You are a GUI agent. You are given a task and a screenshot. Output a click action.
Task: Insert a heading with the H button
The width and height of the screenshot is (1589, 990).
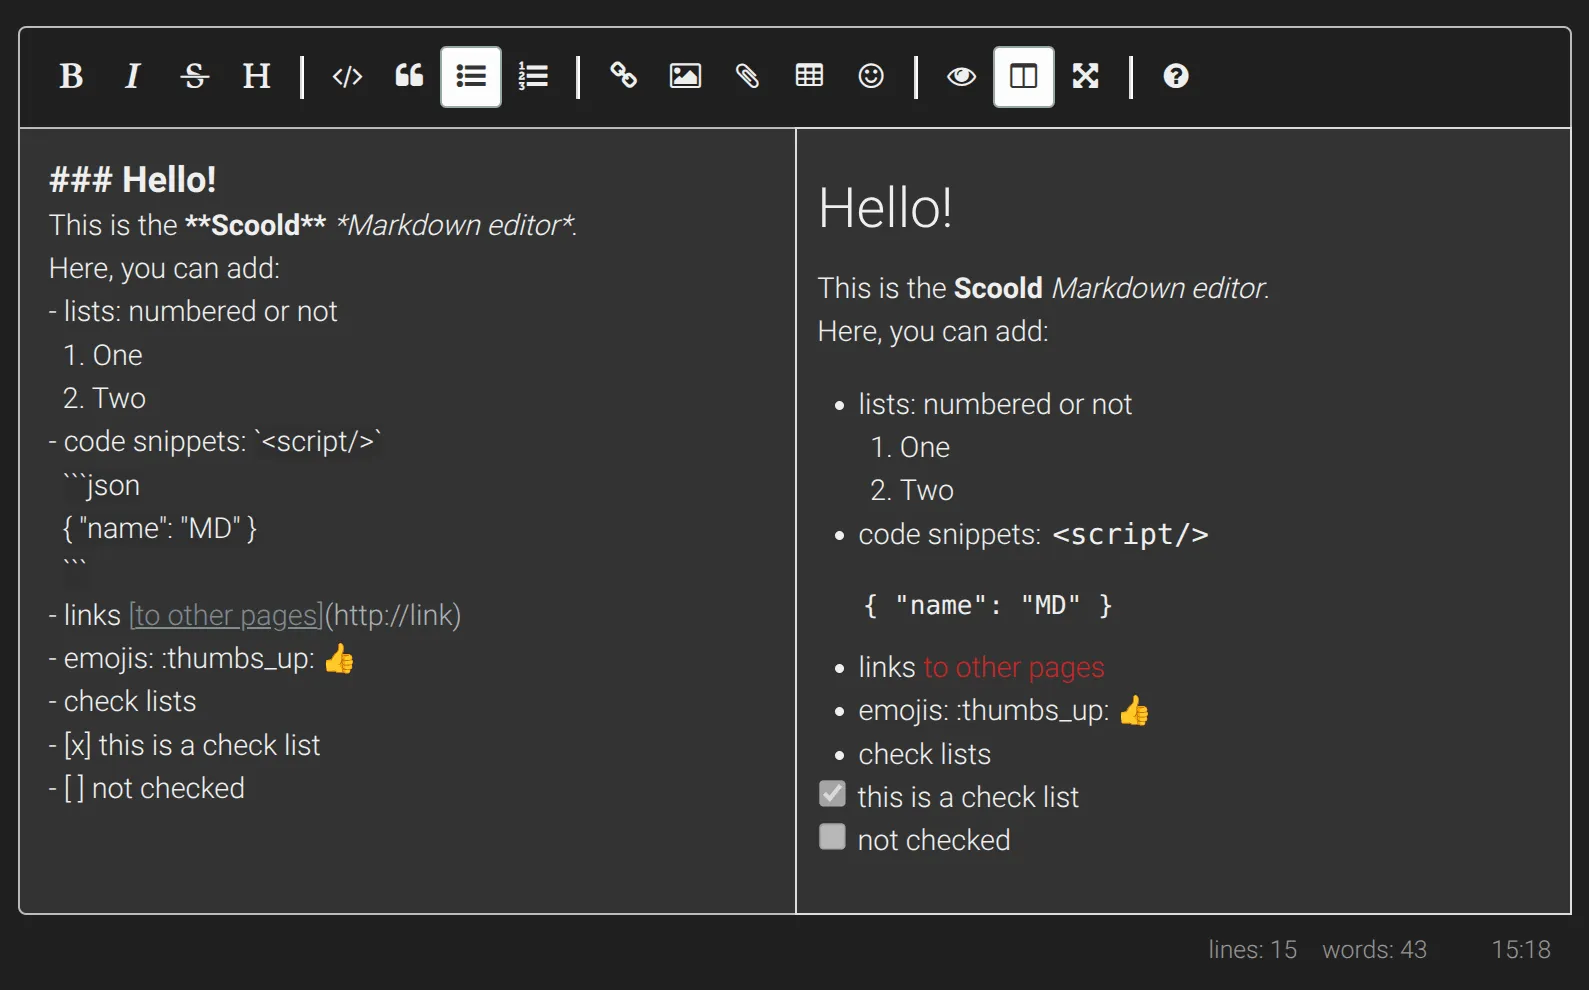coord(257,76)
